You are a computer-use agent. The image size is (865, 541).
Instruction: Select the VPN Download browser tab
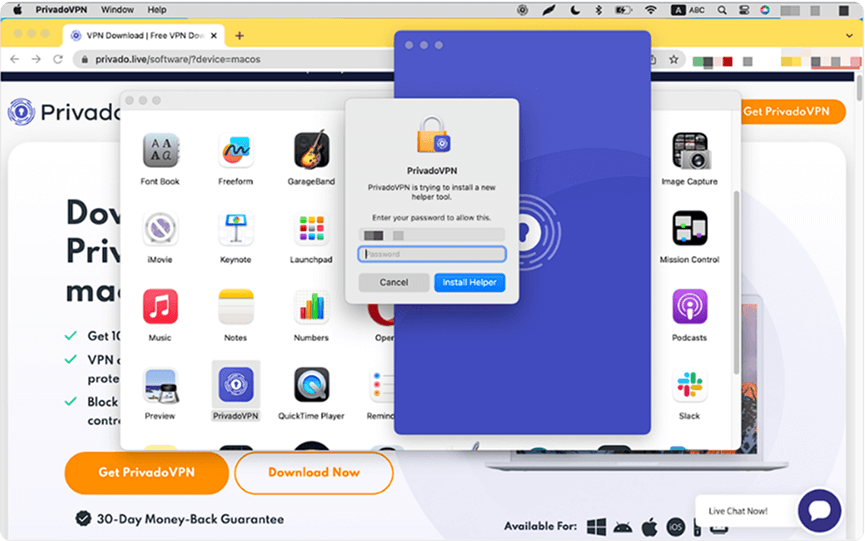coord(145,36)
